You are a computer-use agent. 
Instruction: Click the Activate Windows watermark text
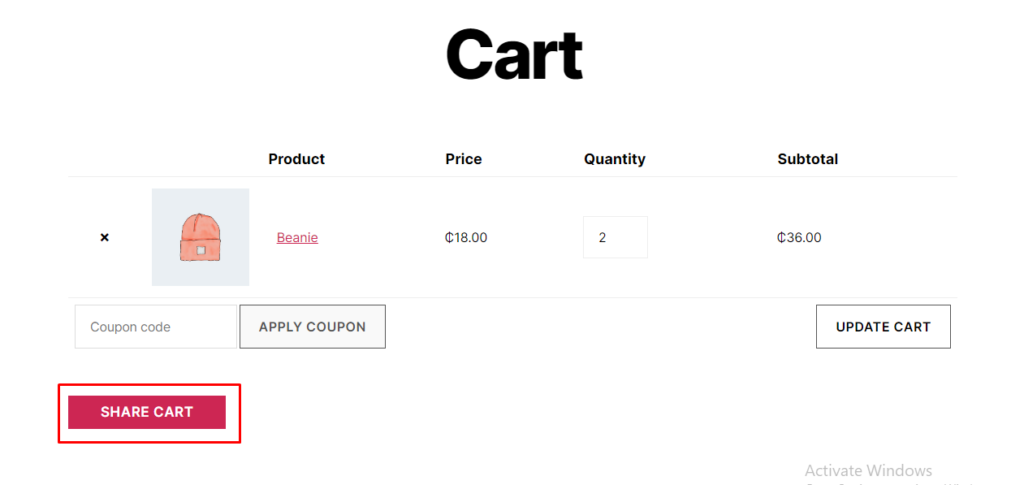[869, 471]
